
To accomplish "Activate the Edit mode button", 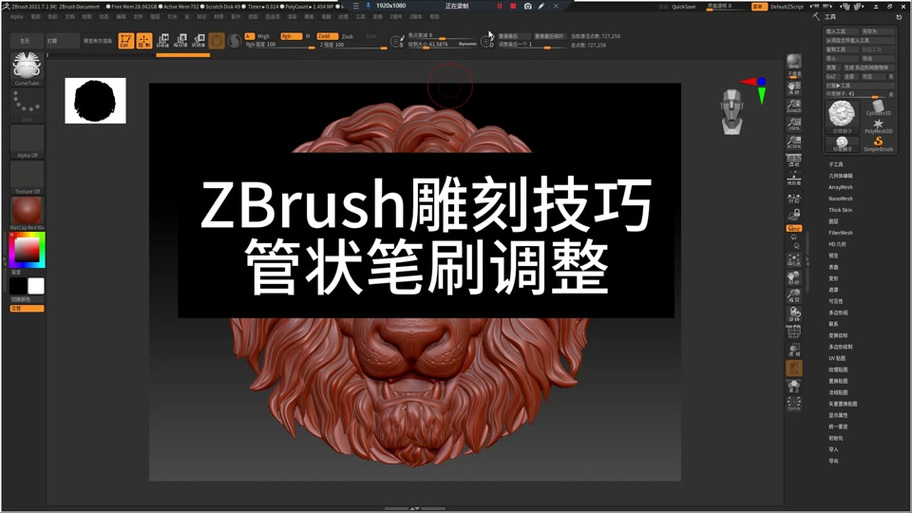I will coord(126,41).
